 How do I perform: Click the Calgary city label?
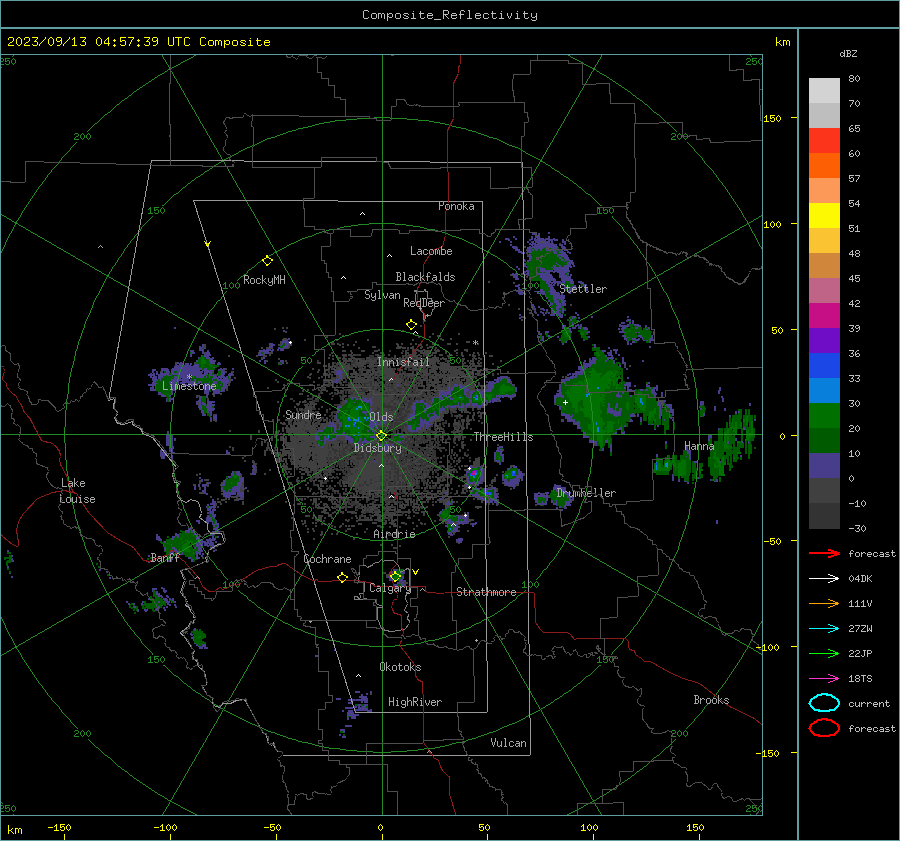[390, 588]
